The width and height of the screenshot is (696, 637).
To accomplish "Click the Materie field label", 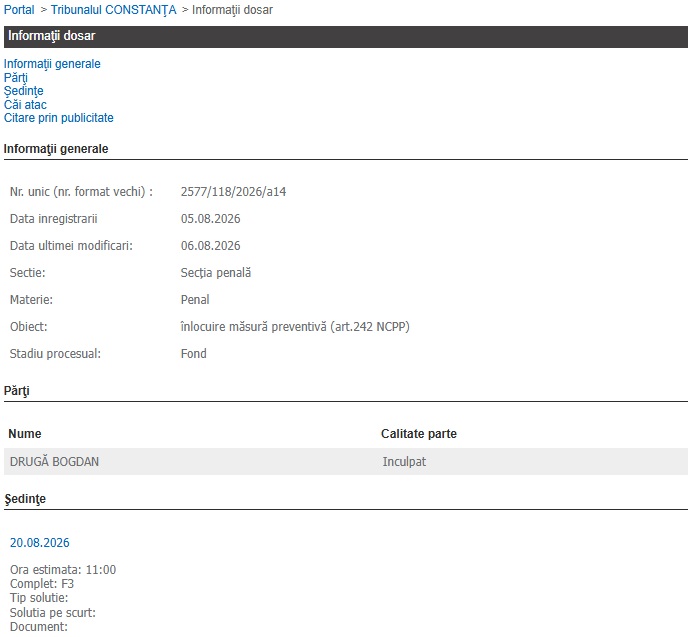I will pyautogui.click(x=31, y=300).
